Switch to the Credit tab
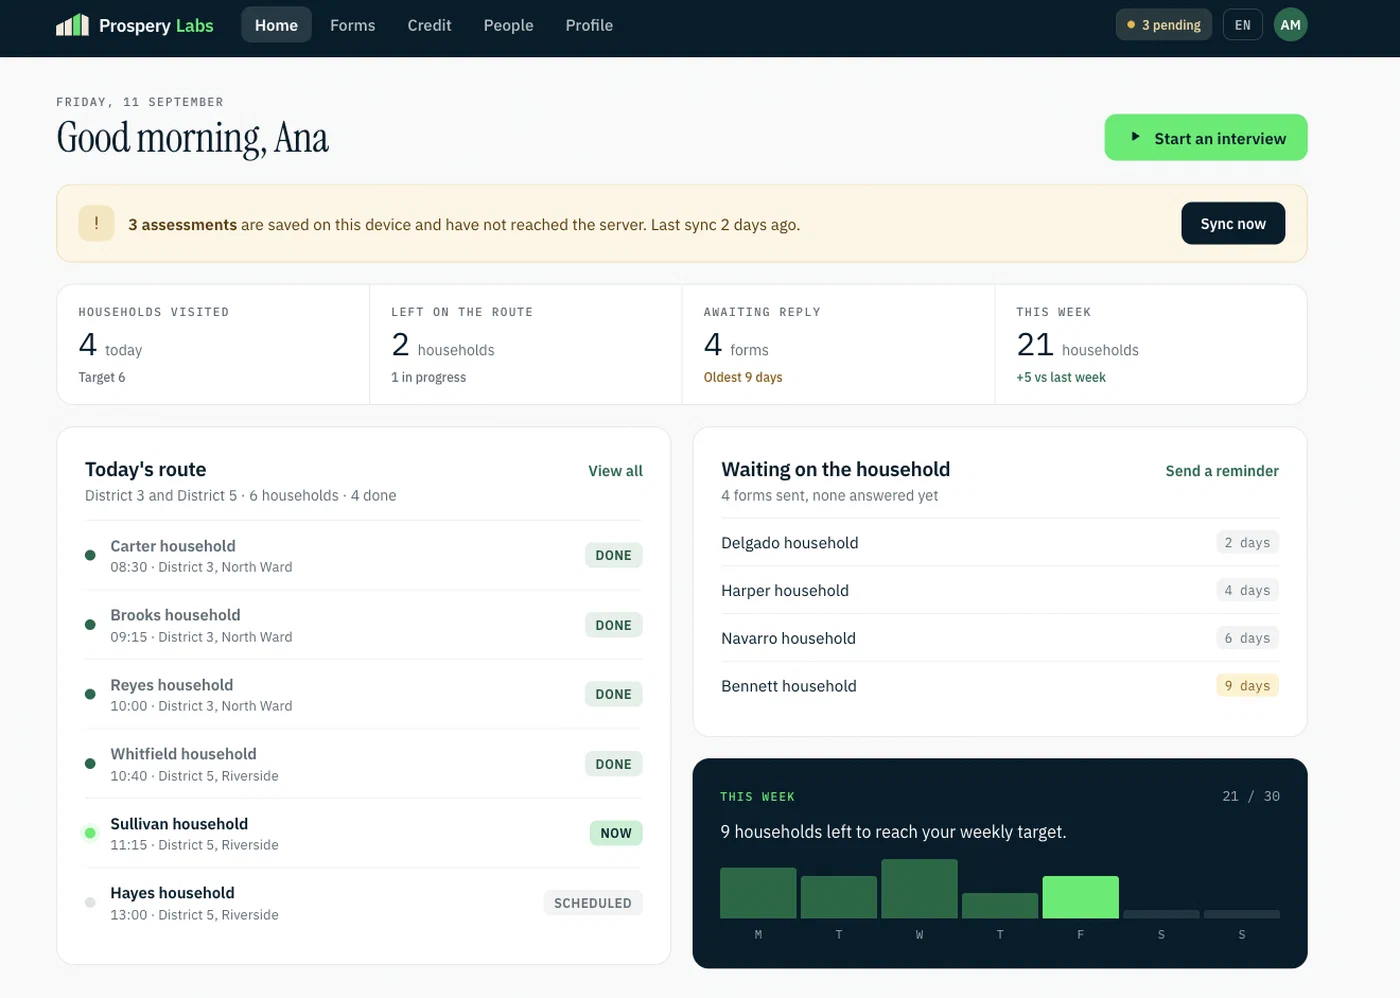The width and height of the screenshot is (1400, 998). (x=429, y=25)
